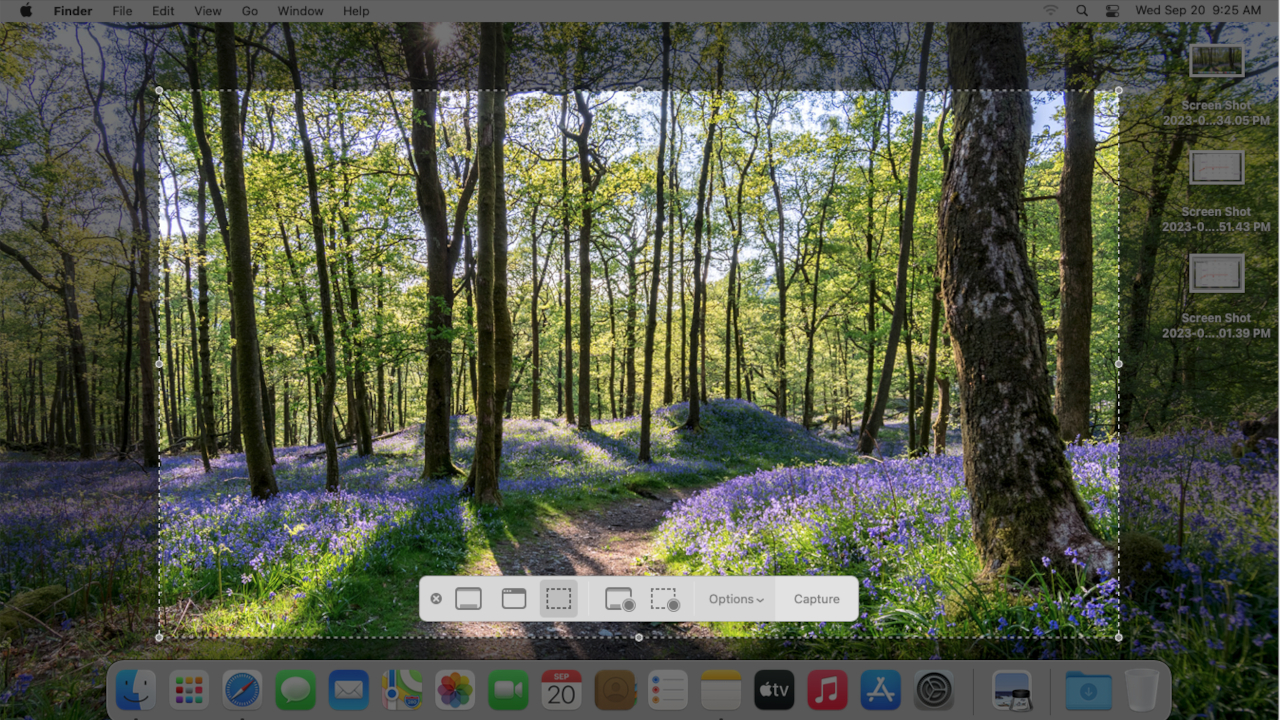Open Mail from the Dock
The image size is (1280, 720).
(349, 690)
